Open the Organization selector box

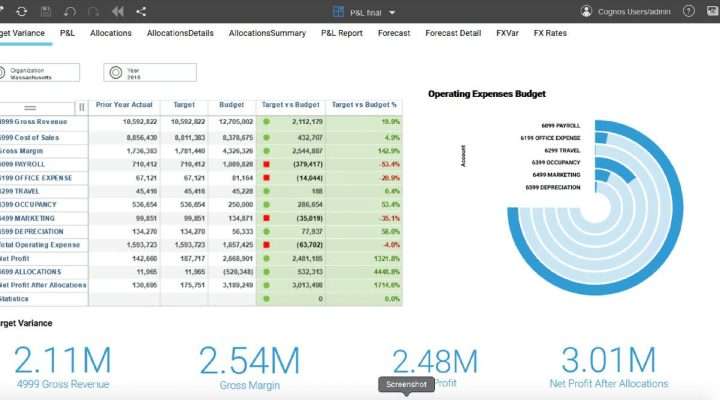point(39,73)
